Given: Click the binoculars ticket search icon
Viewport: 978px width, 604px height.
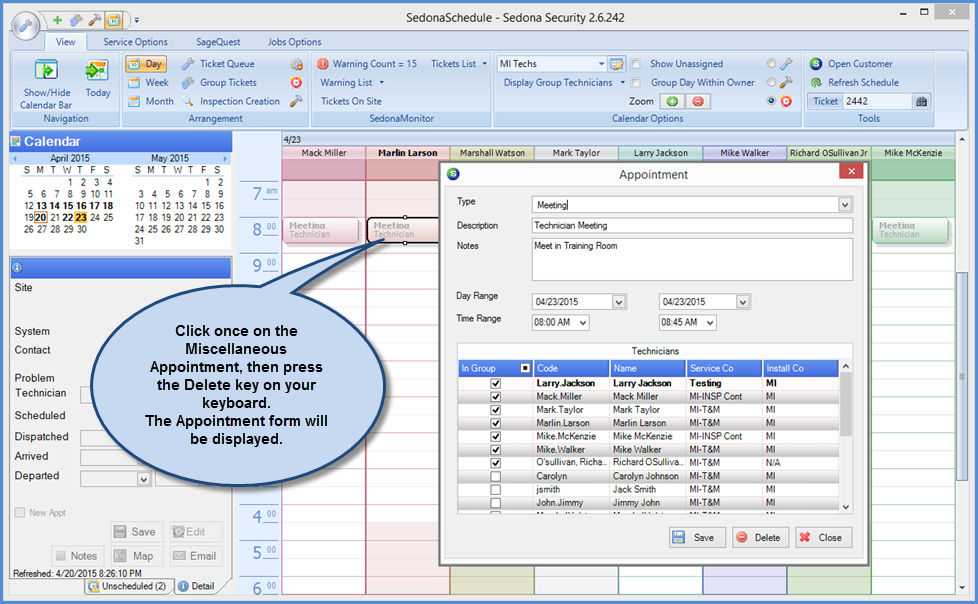Looking at the screenshot, I should click(x=921, y=101).
